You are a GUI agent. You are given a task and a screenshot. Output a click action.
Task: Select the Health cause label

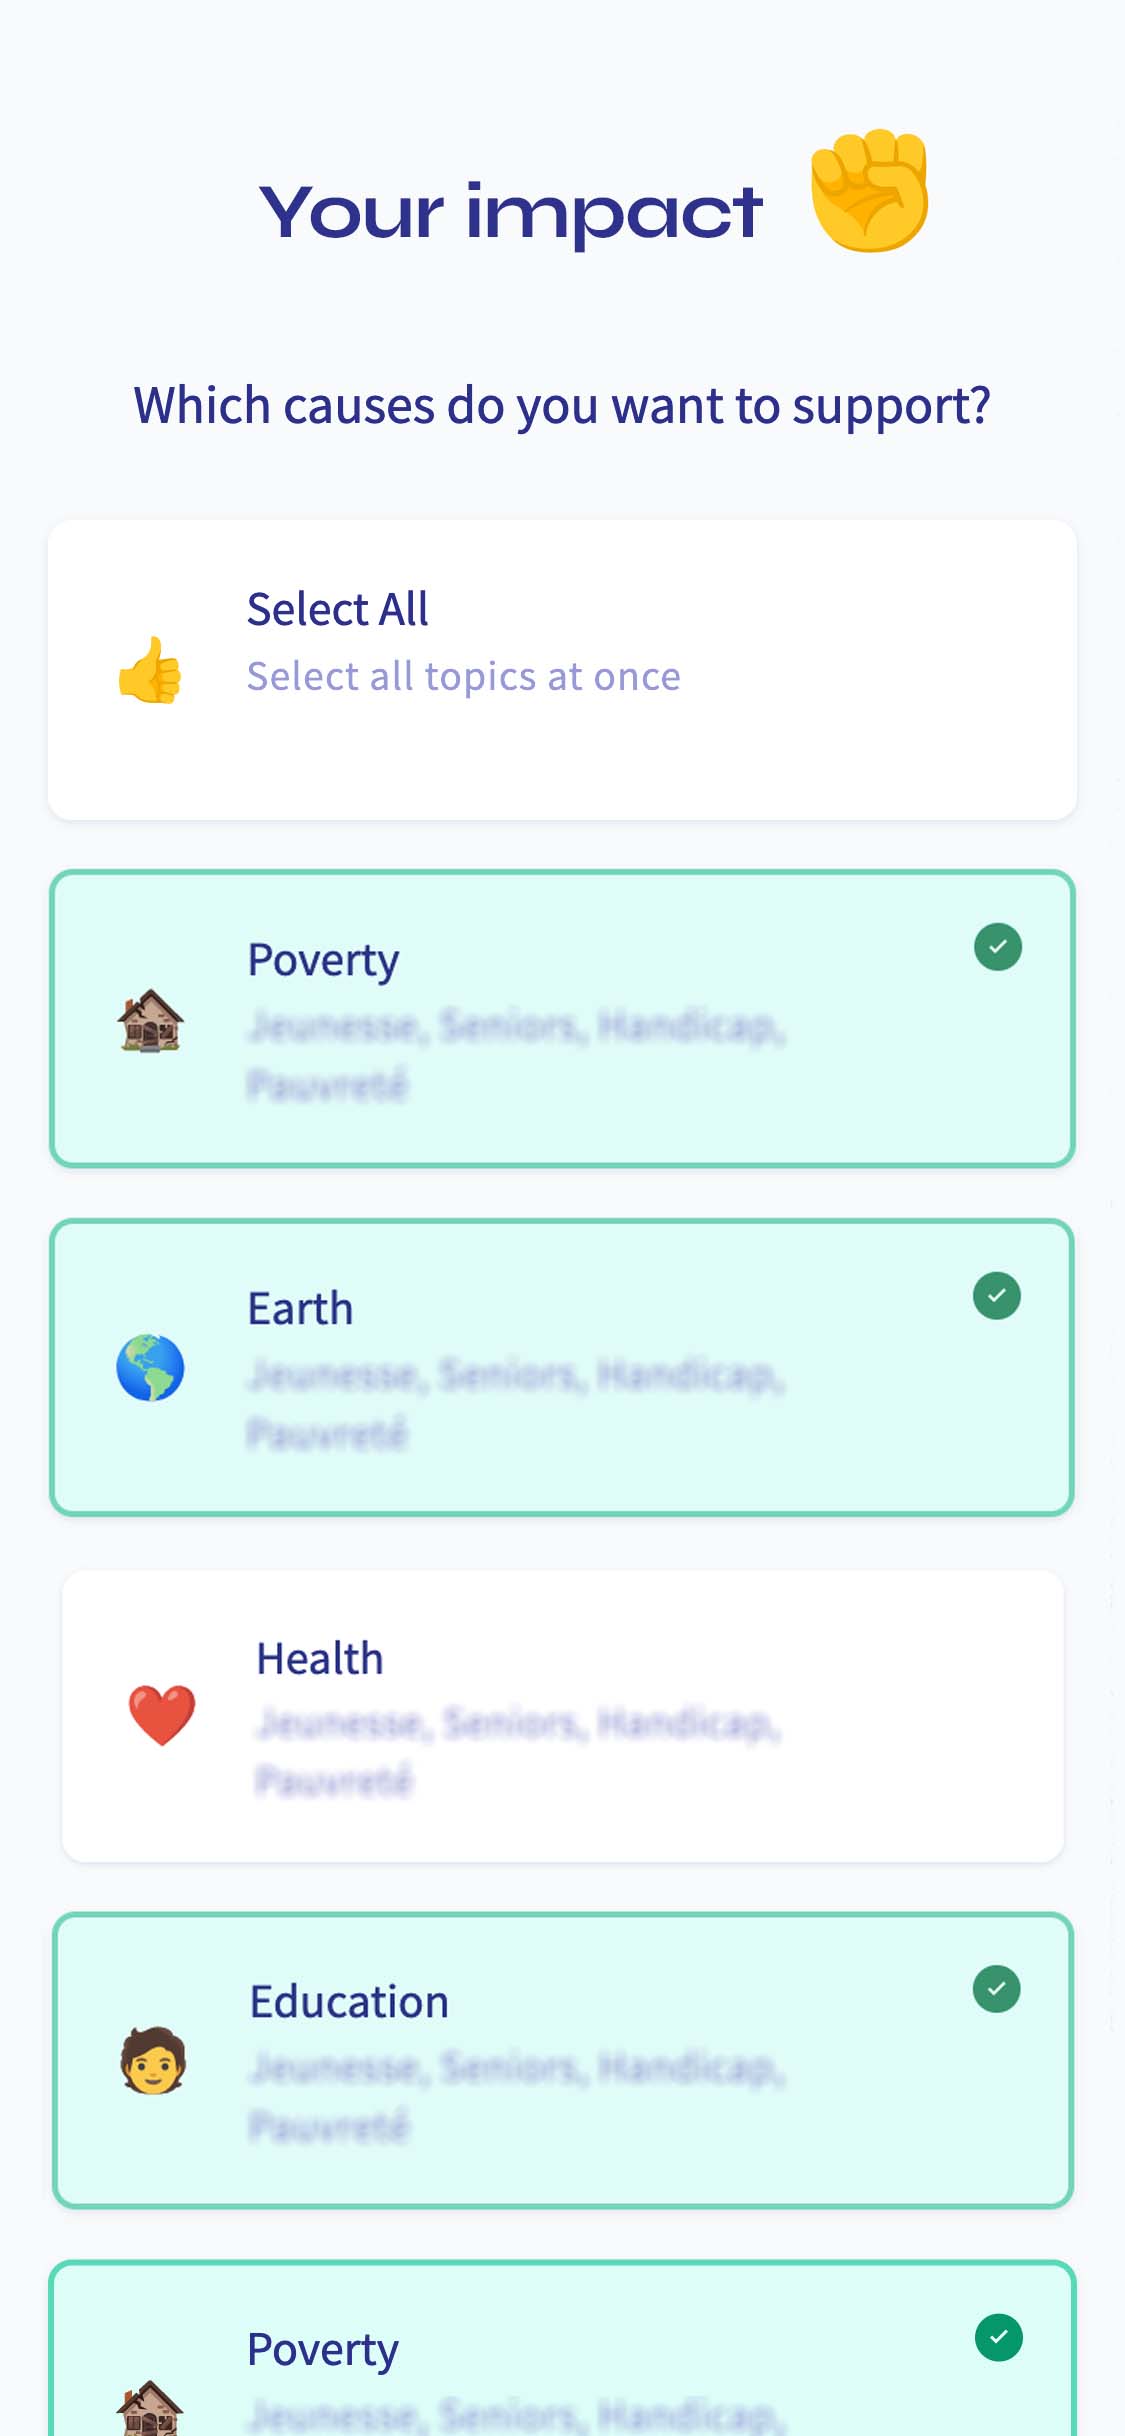(320, 1658)
